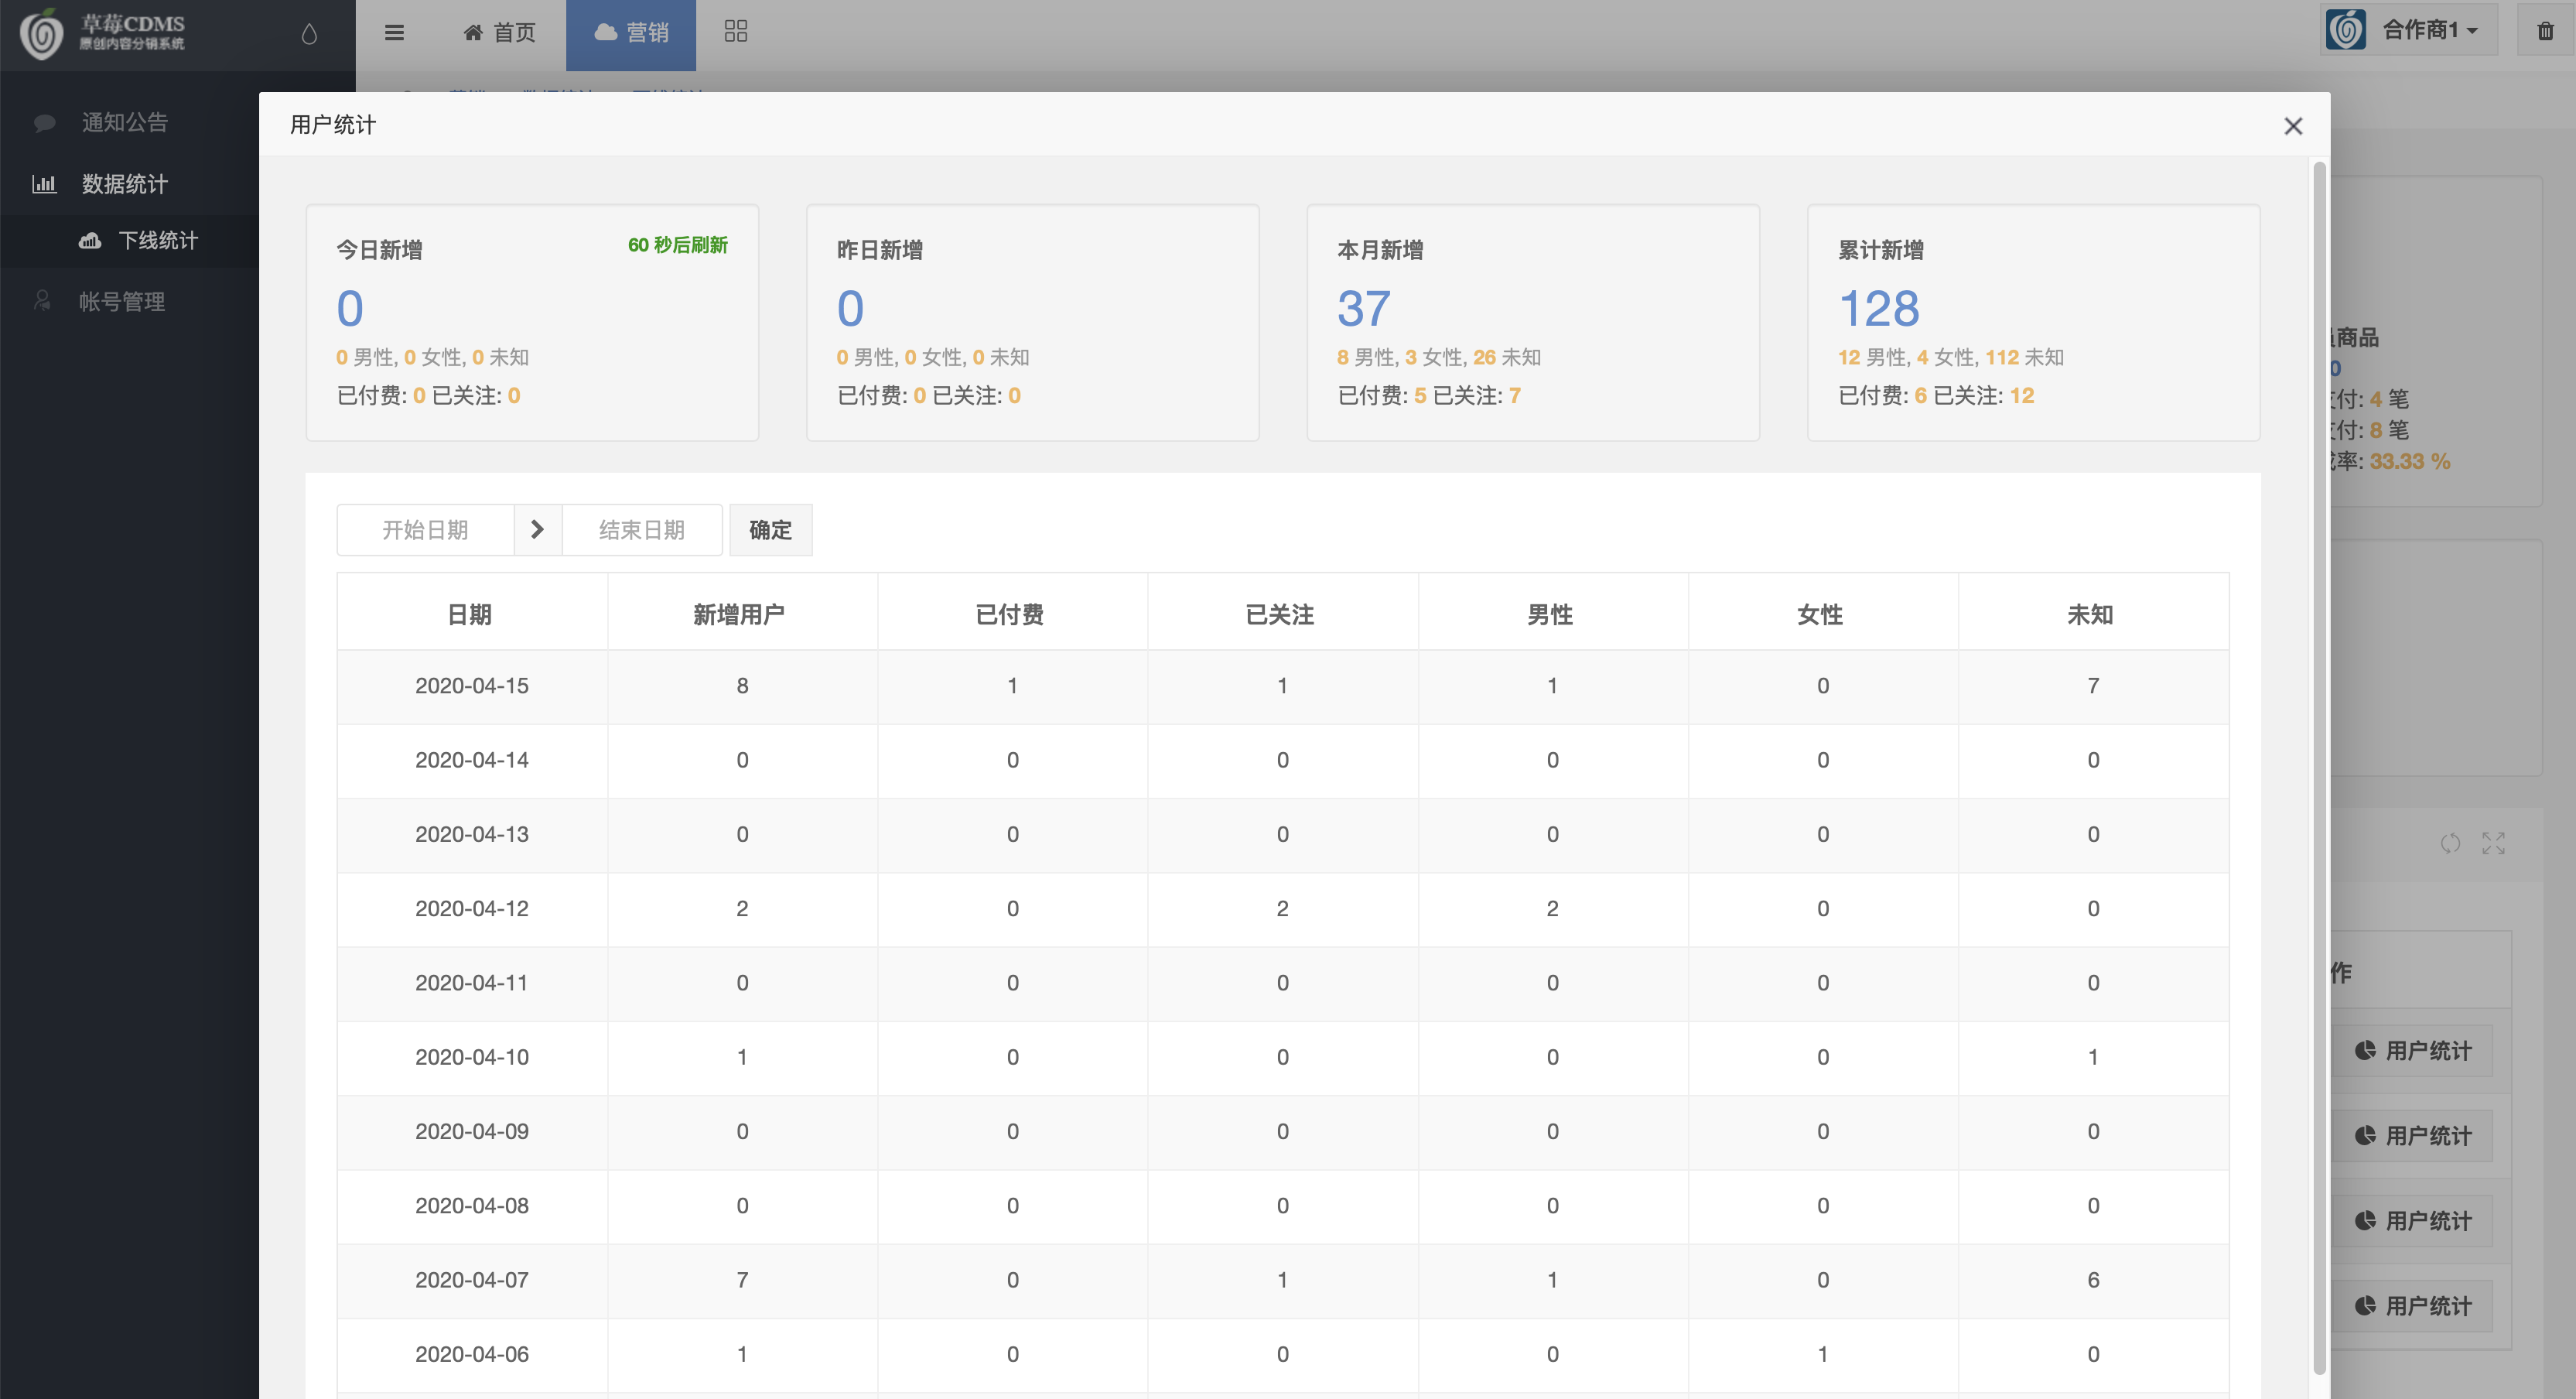
Task: Click the 结束日期 input field
Action: (x=642, y=530)
